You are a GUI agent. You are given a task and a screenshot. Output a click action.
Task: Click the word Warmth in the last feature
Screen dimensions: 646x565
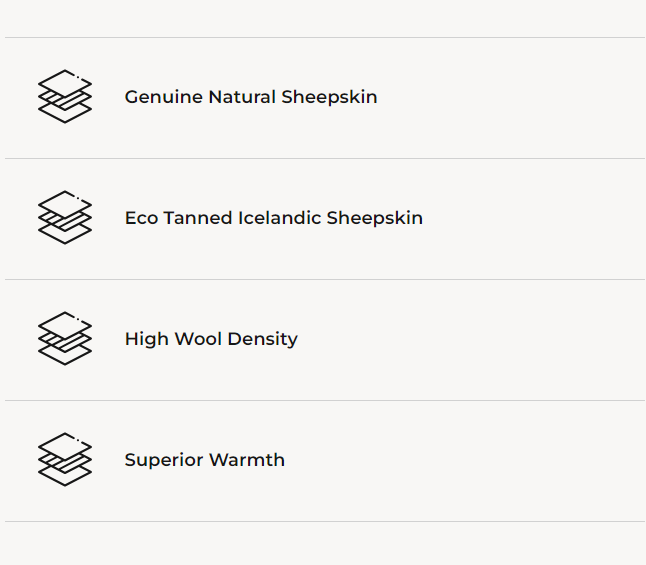pos(251,460)
